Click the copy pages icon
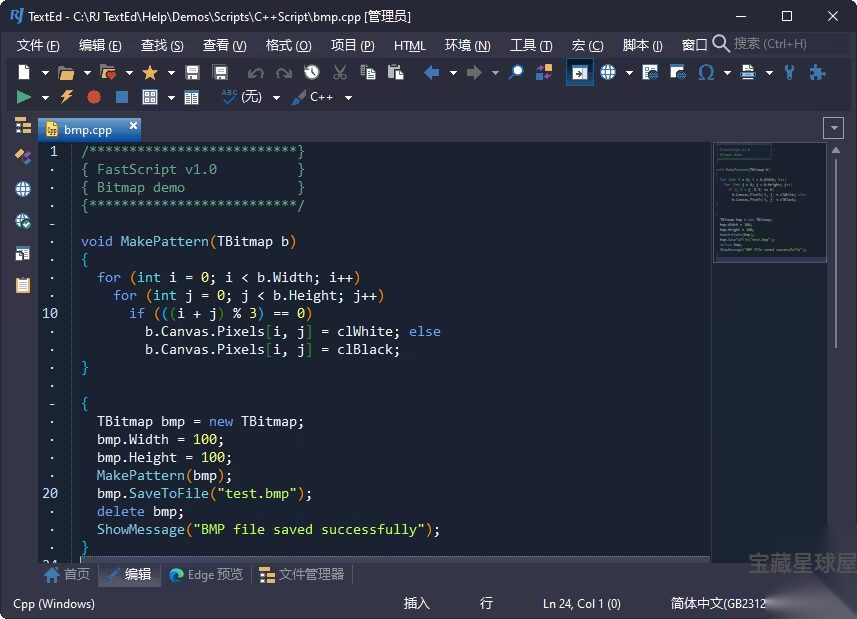 [368, 72]
